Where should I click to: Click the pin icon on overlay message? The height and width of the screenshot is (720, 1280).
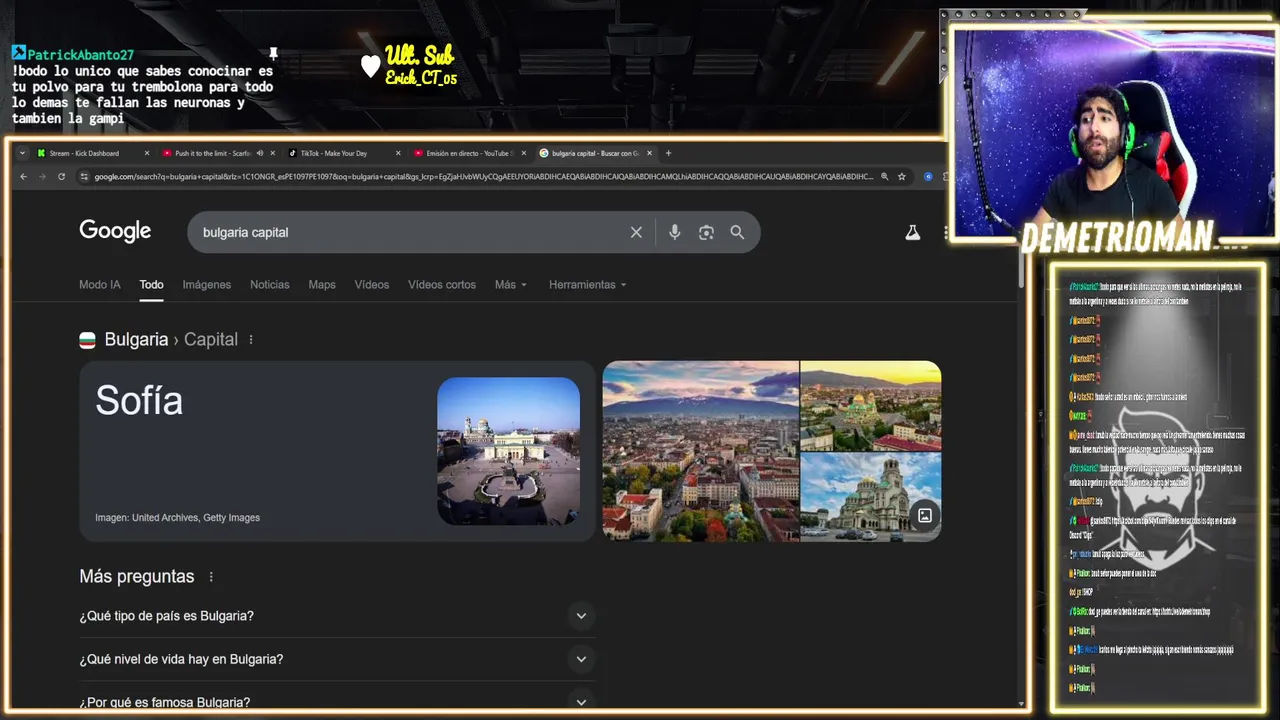(x=272, y=54)
